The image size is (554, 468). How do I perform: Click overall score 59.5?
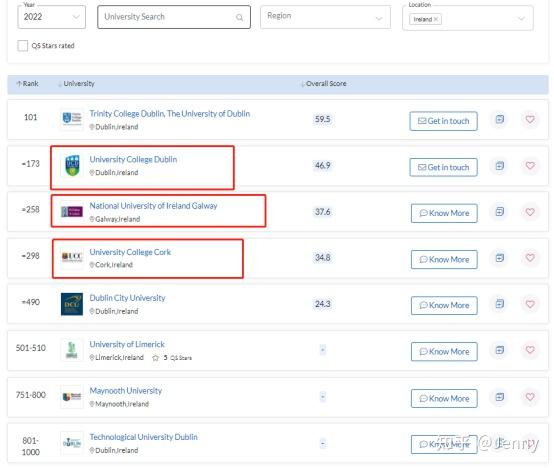pyautogui.click(x=323, y=119)
